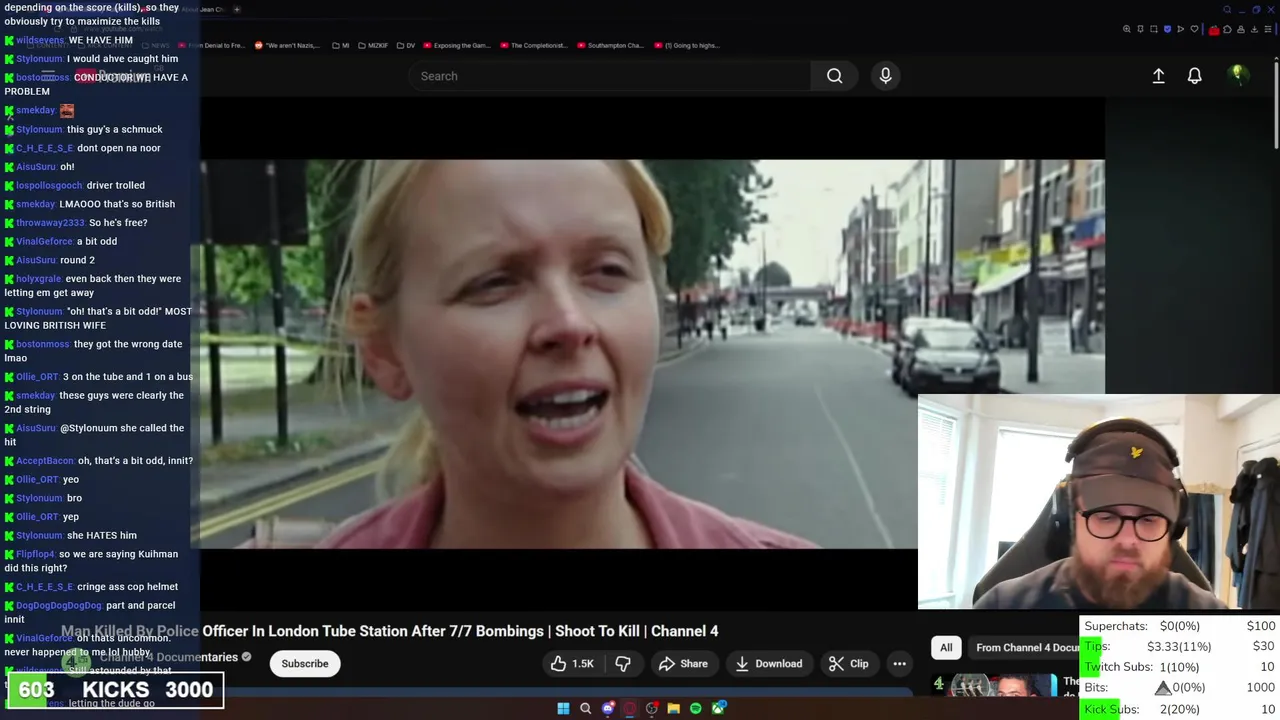Dislike the video with thumbs down
The image size is (1280, 720).
(x=623, y=664)
